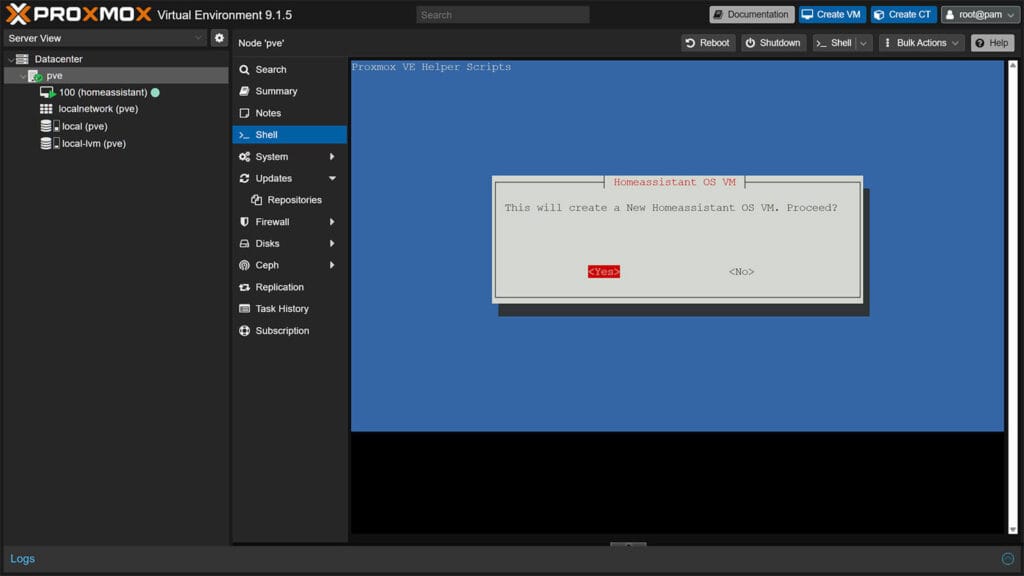Open the Ceph management section
Screen dimensions: 1024x576
[267, 265]
